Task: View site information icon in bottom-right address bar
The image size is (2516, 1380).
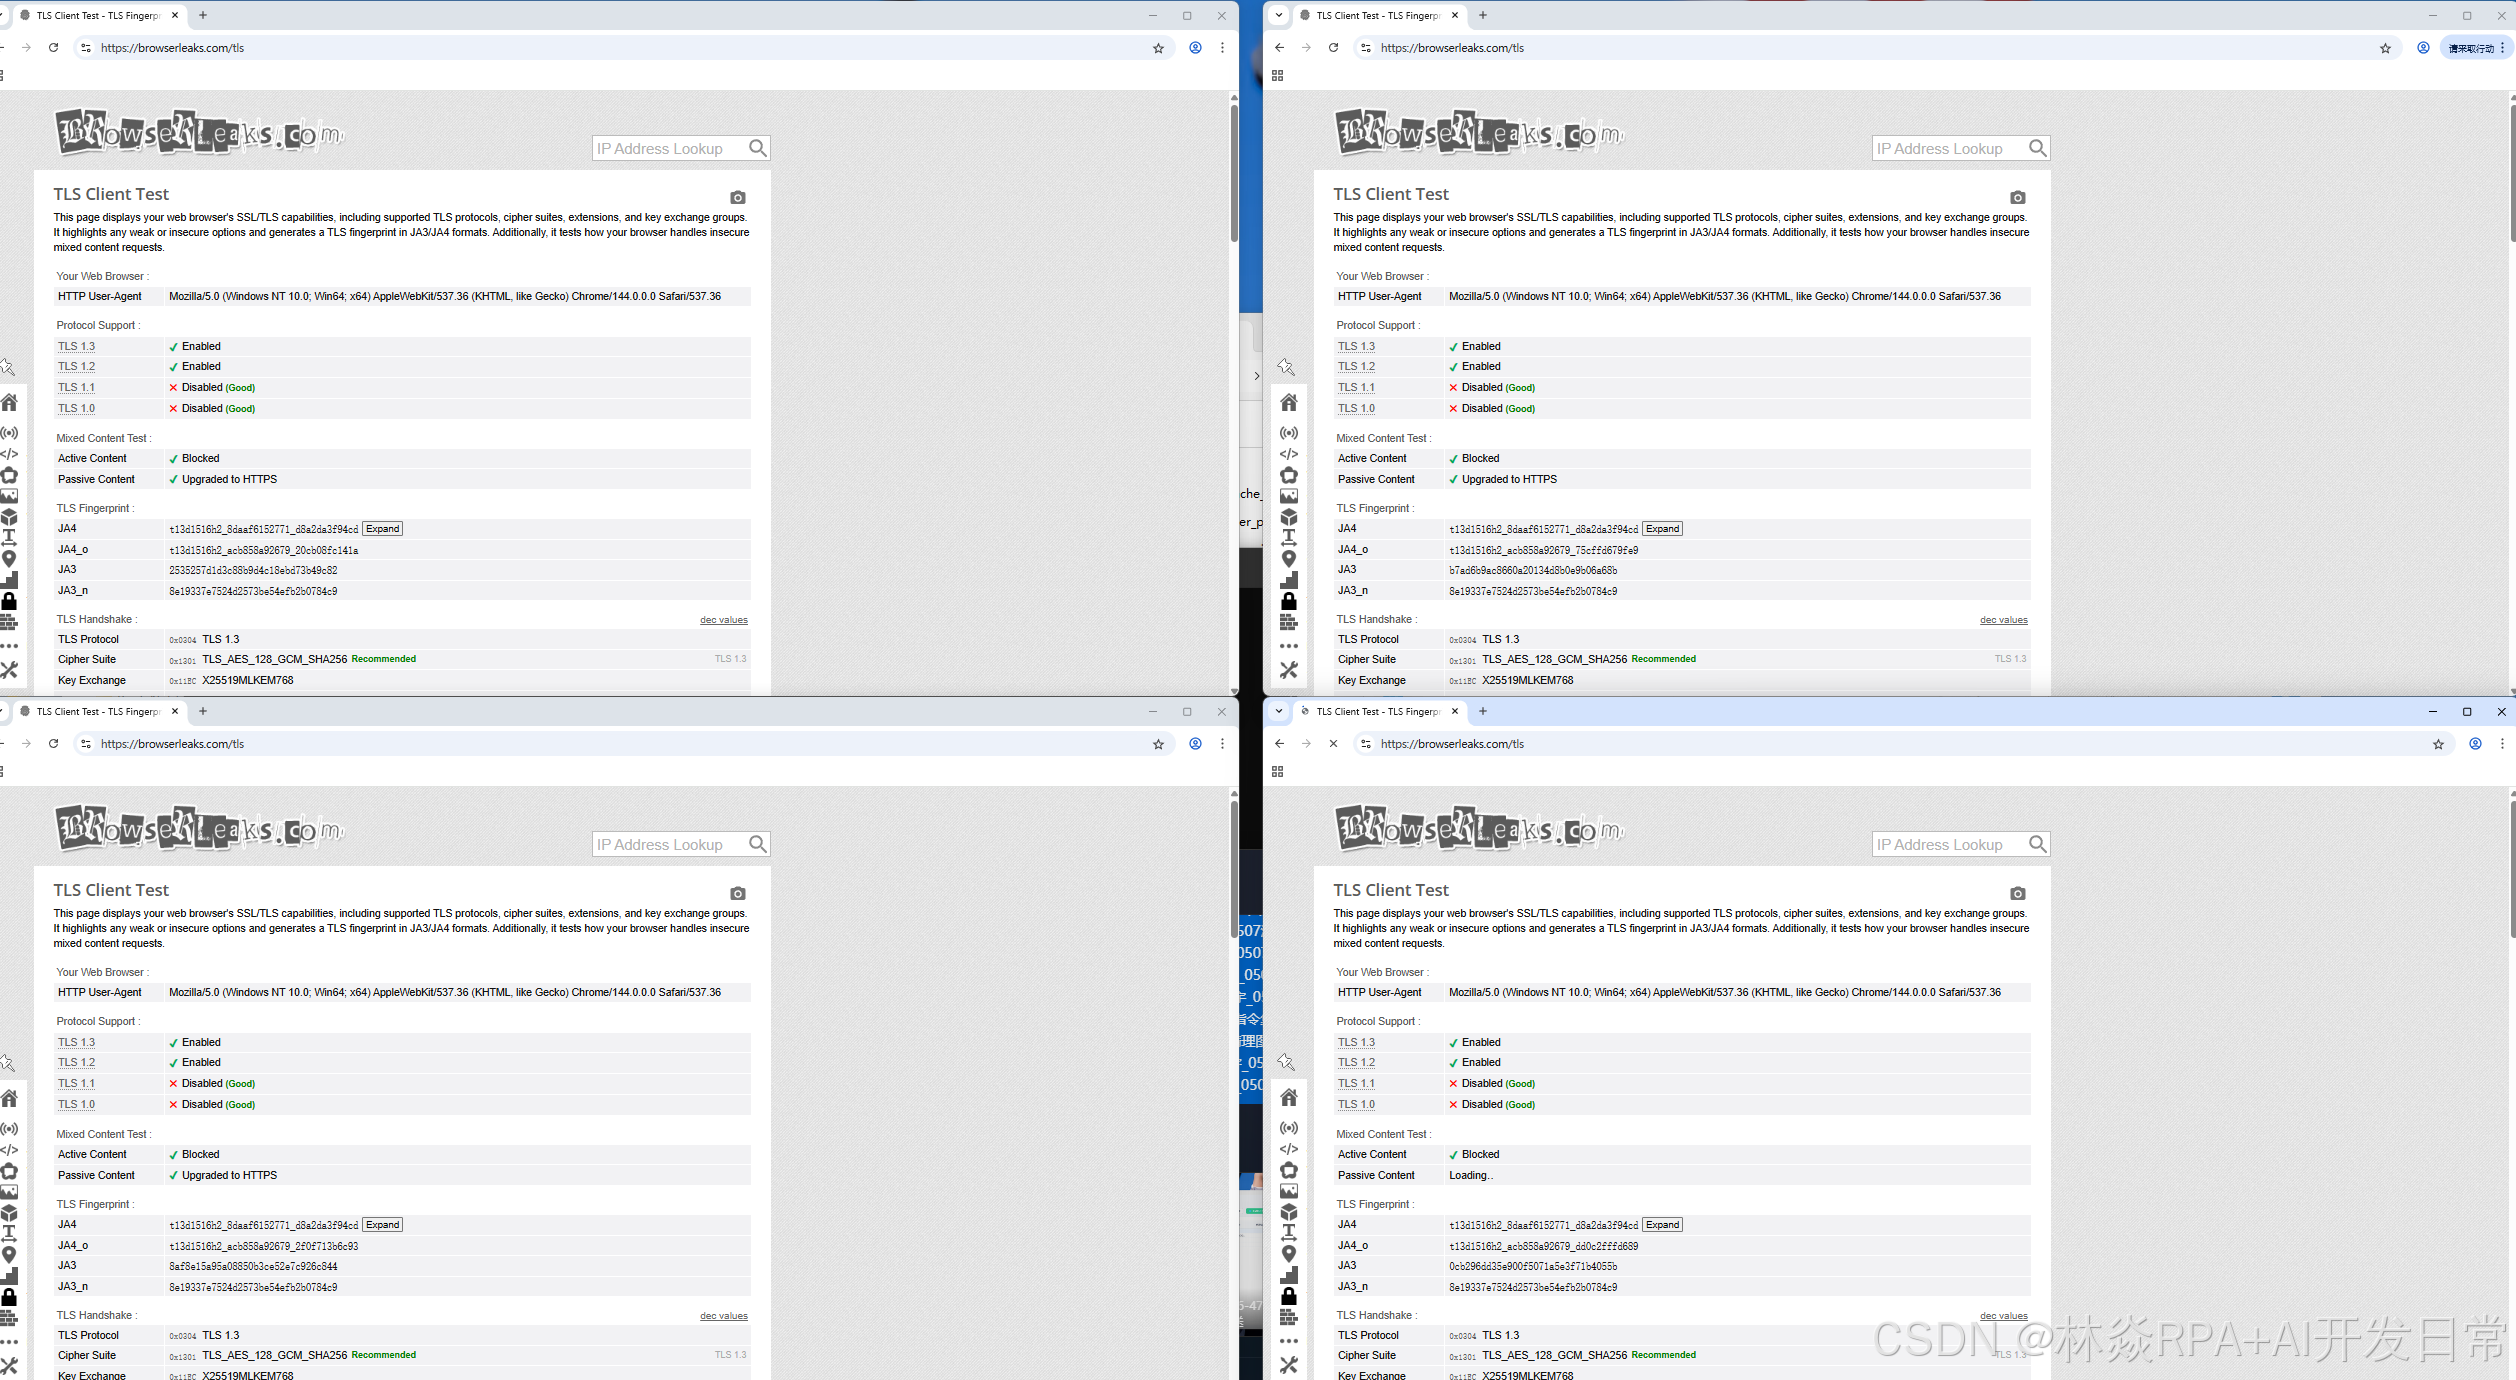Action: point(1366,744)
